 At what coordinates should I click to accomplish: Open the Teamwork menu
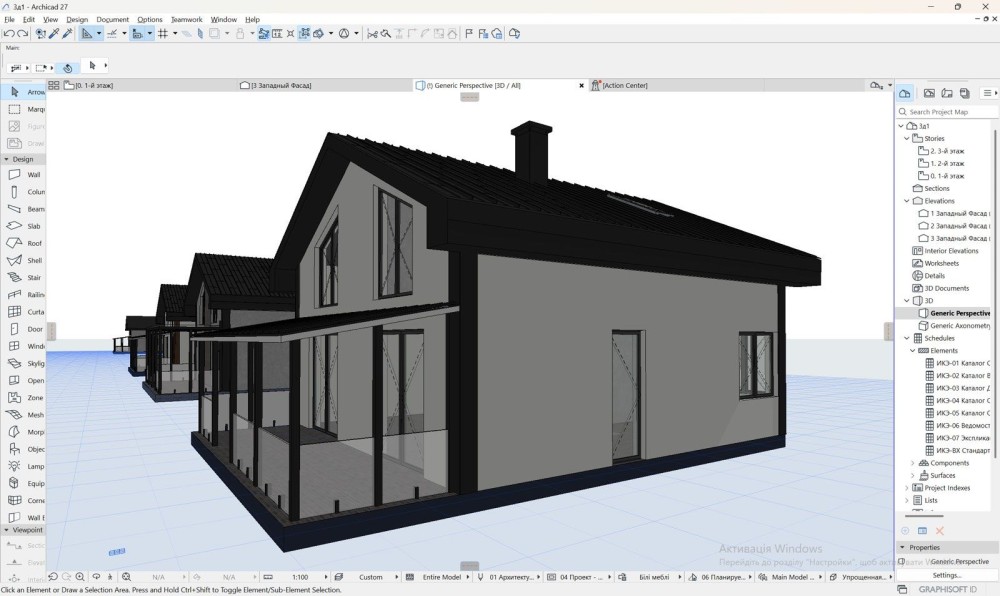point(186,19)
